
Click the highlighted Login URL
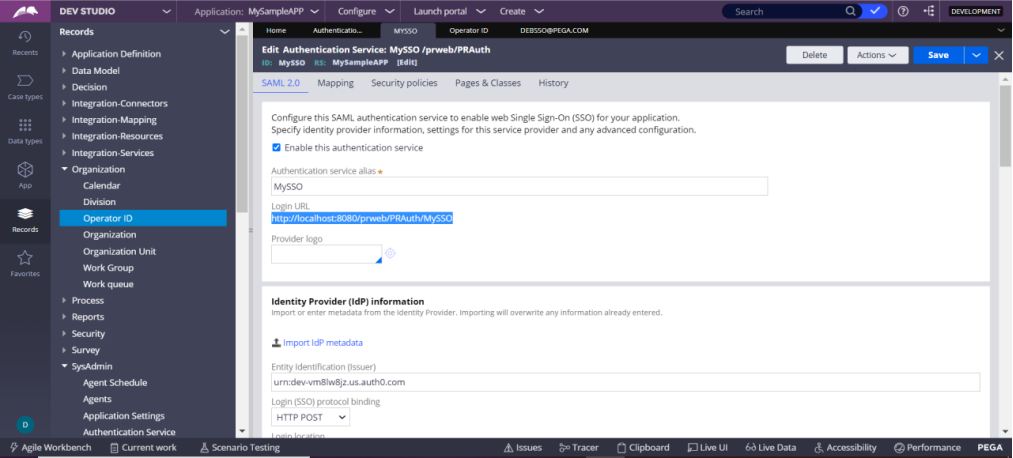coord(362,219)
